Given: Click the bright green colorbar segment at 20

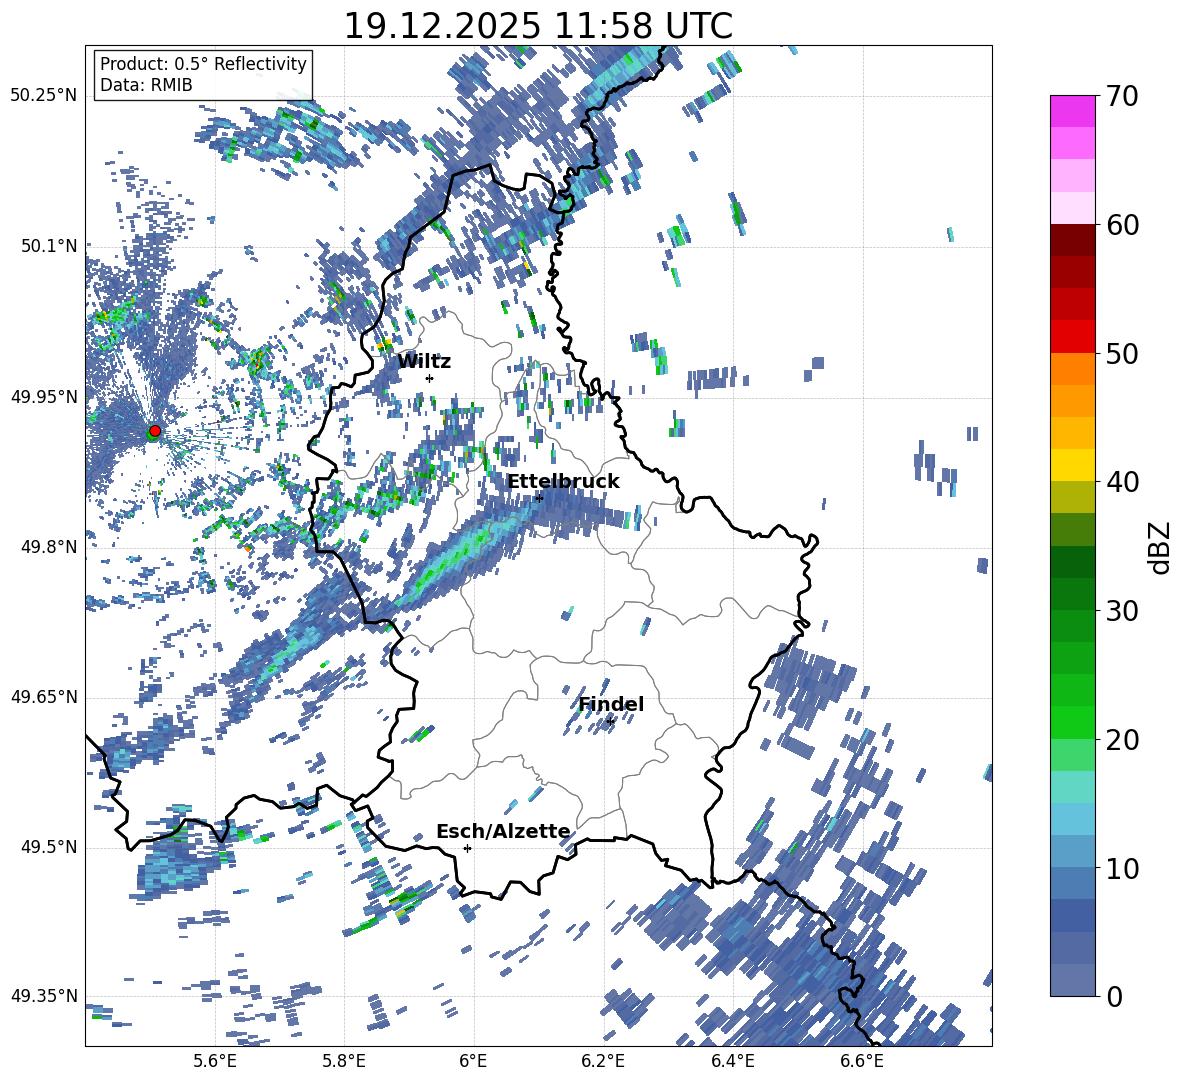Looking at the screenshot, I should [1072, 722].
